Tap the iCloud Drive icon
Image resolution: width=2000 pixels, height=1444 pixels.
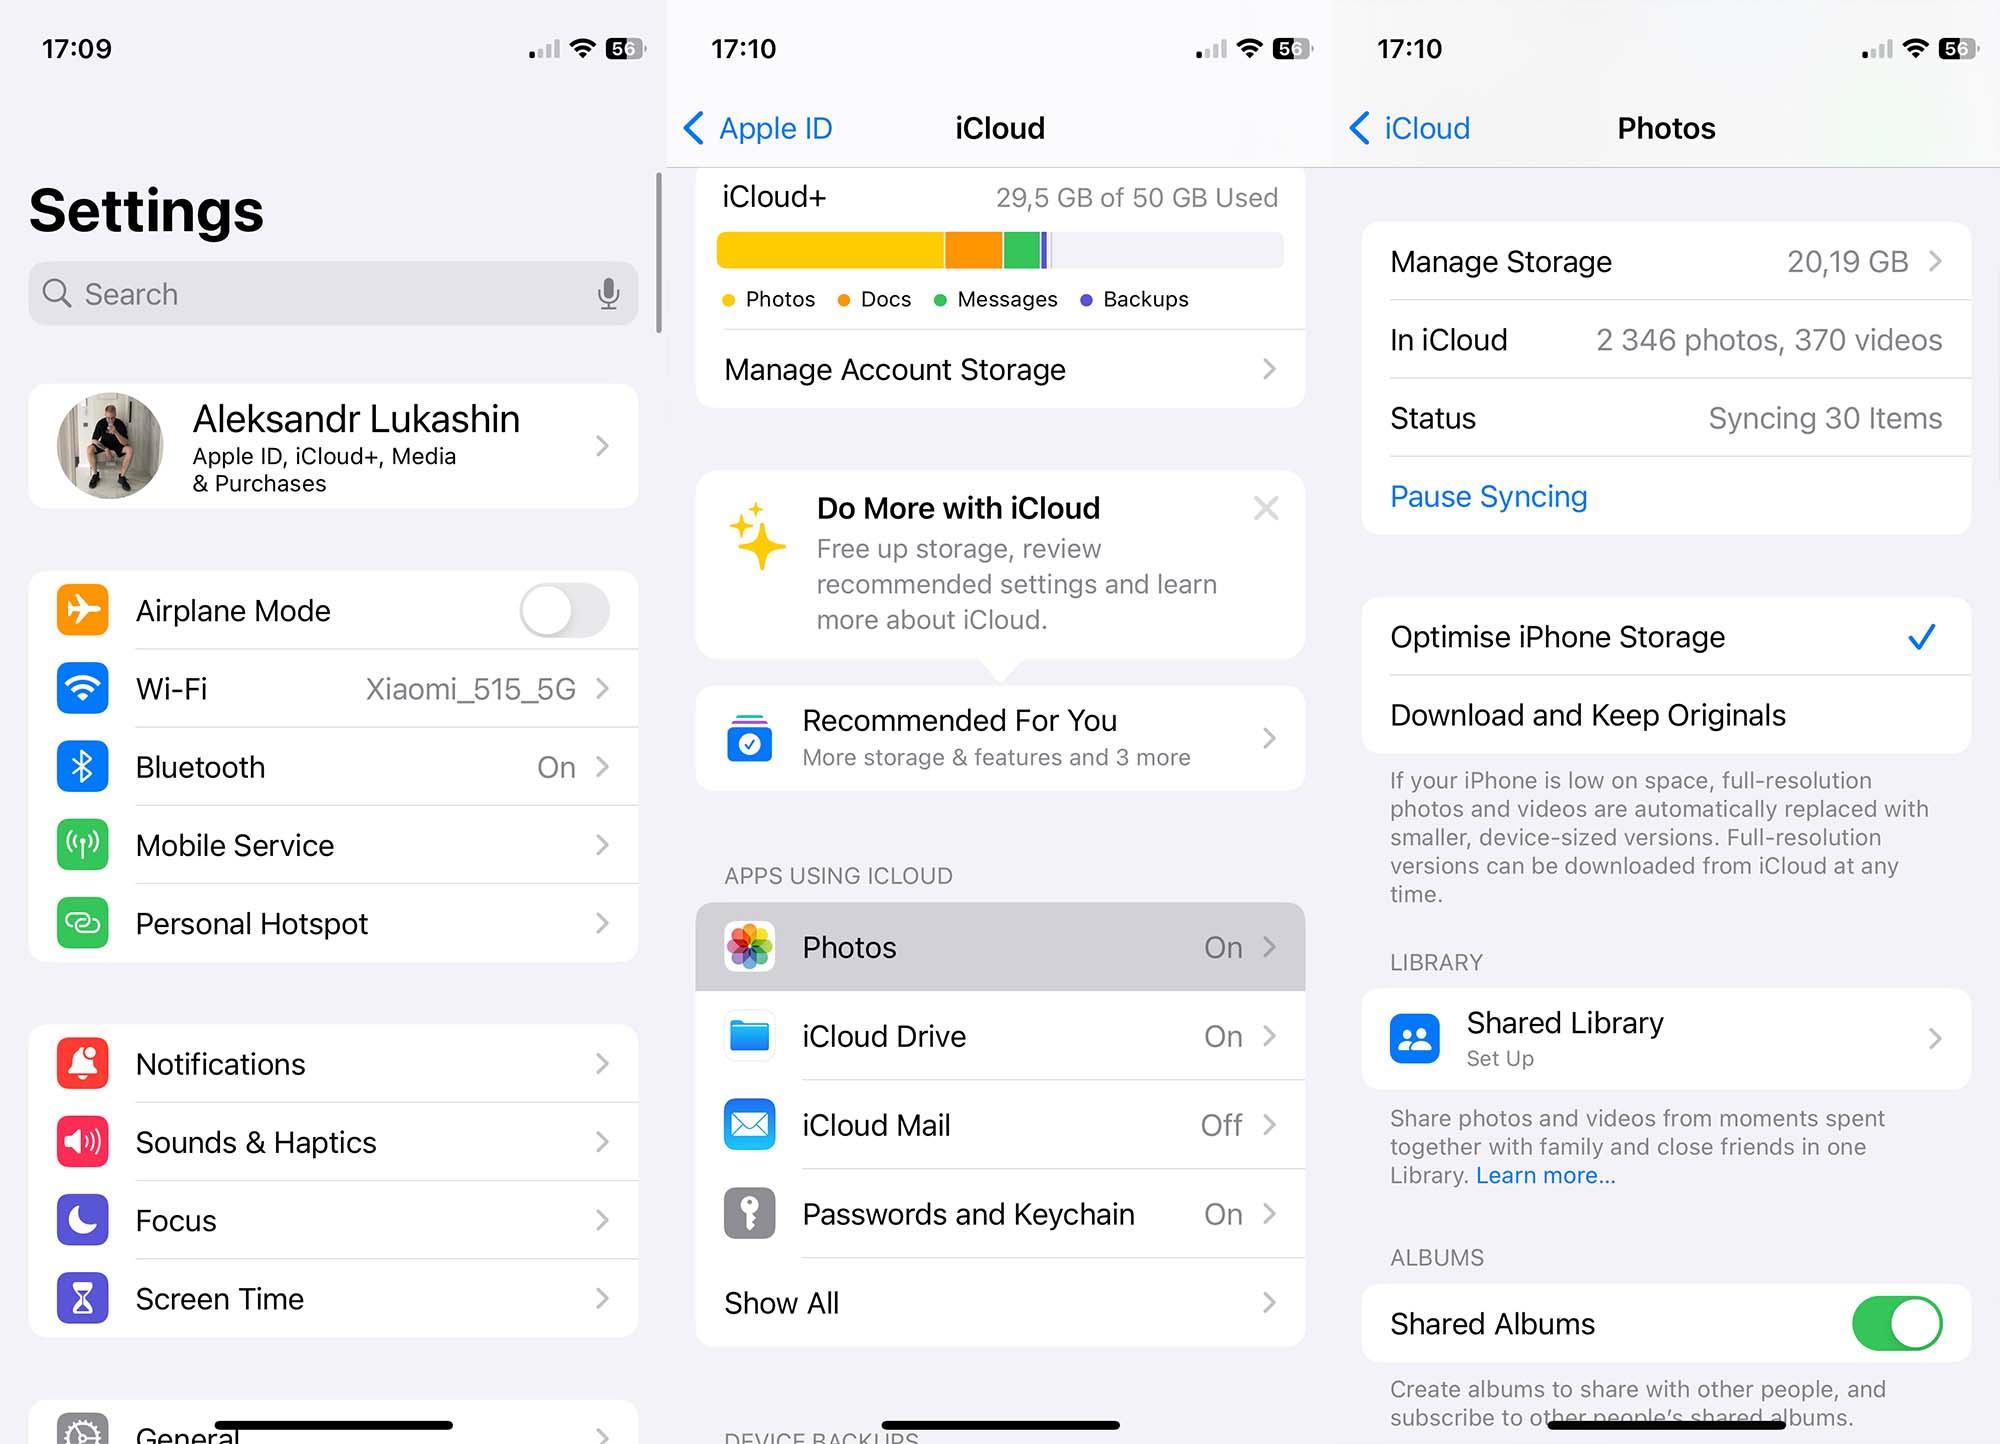point(748,1034)
